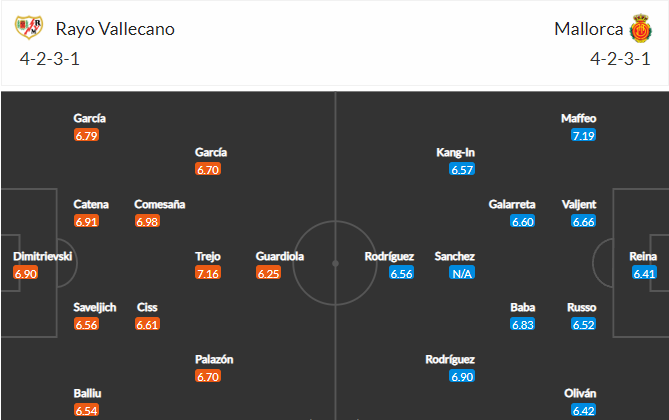Select Mallorca goalkeeper Reina

pyautogui.click(x=643, y=256)
